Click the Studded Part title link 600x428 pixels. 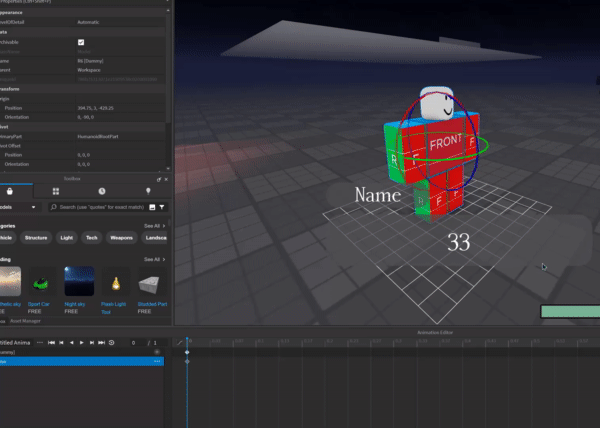[152, 304]
